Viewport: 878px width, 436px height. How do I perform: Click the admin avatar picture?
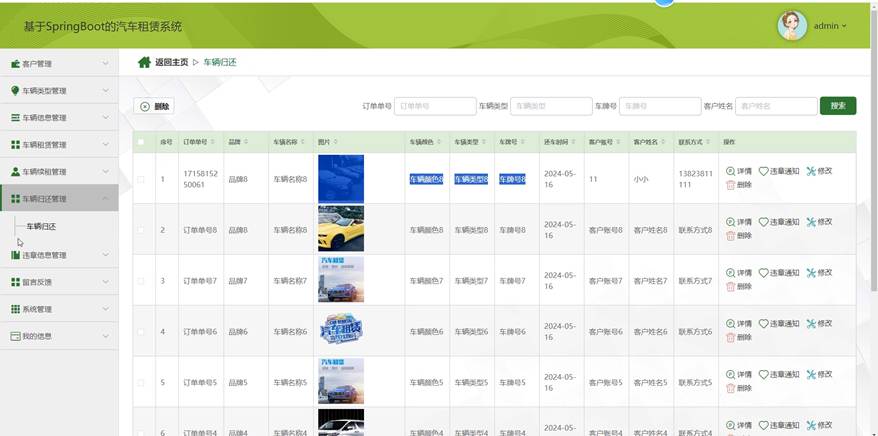(792, 26)
